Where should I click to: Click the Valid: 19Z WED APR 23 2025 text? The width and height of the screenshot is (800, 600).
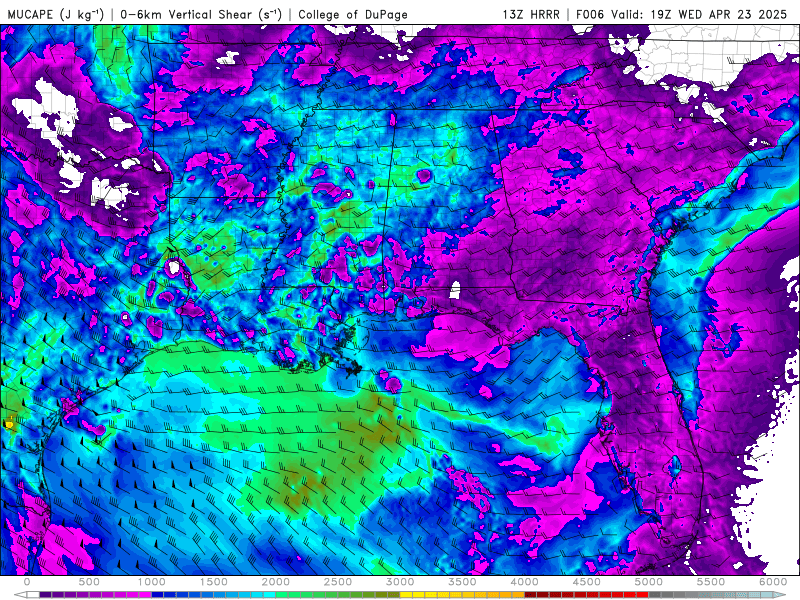[699, 14]
